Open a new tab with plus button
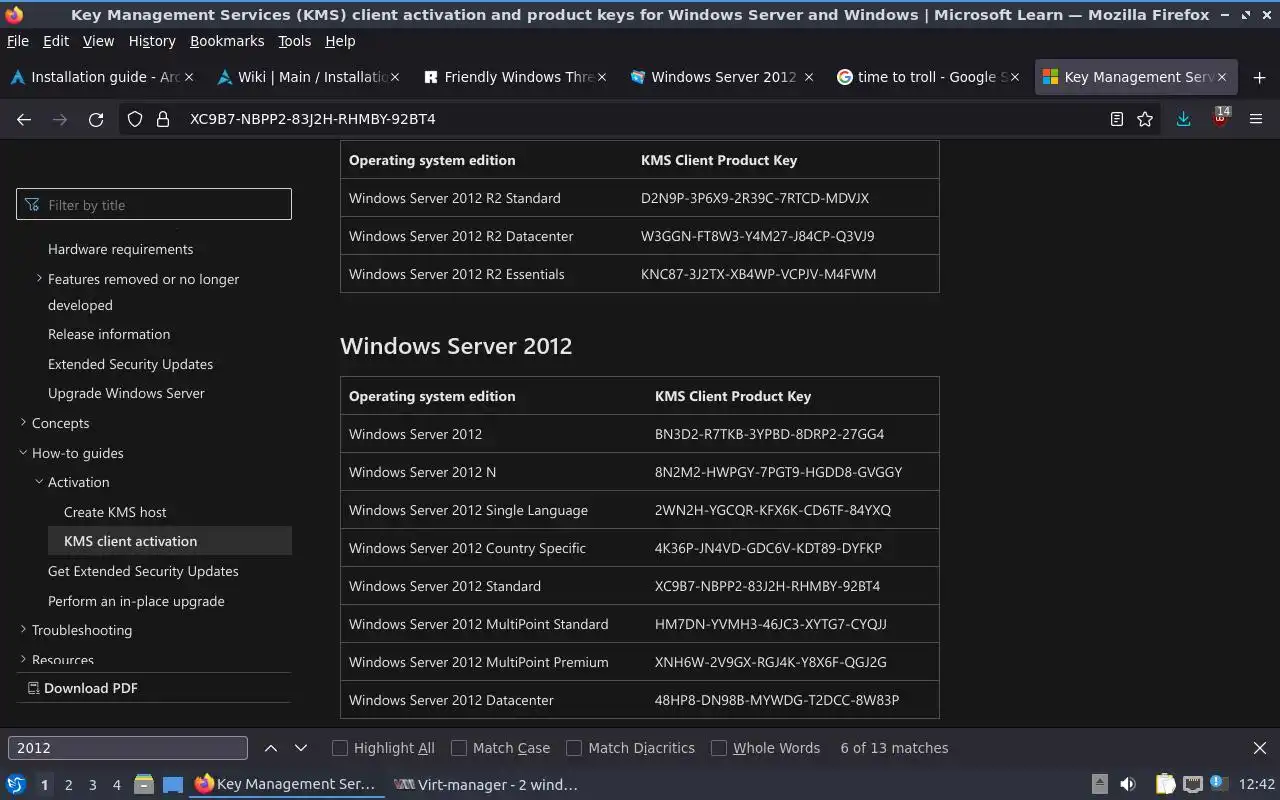The image size is (1280, 800). [1259, 77]
